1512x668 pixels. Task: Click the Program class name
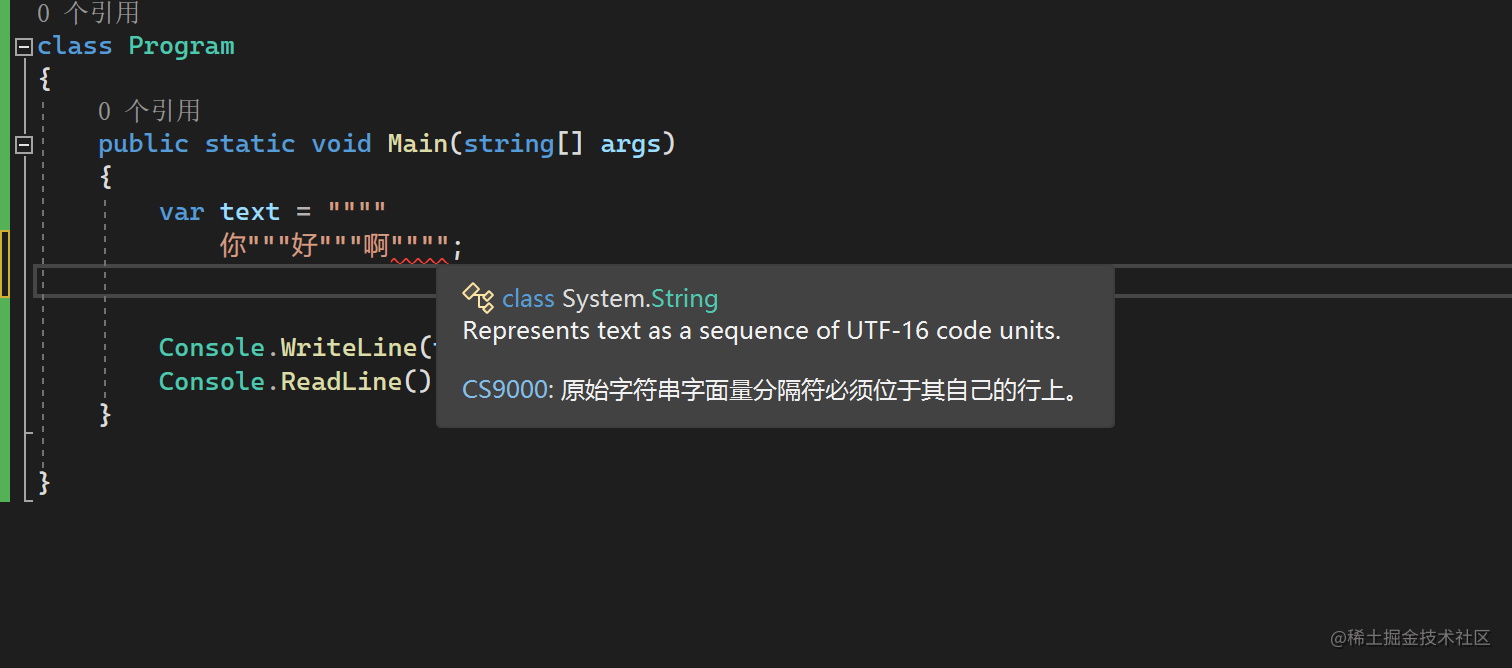(x=181, y=46)
